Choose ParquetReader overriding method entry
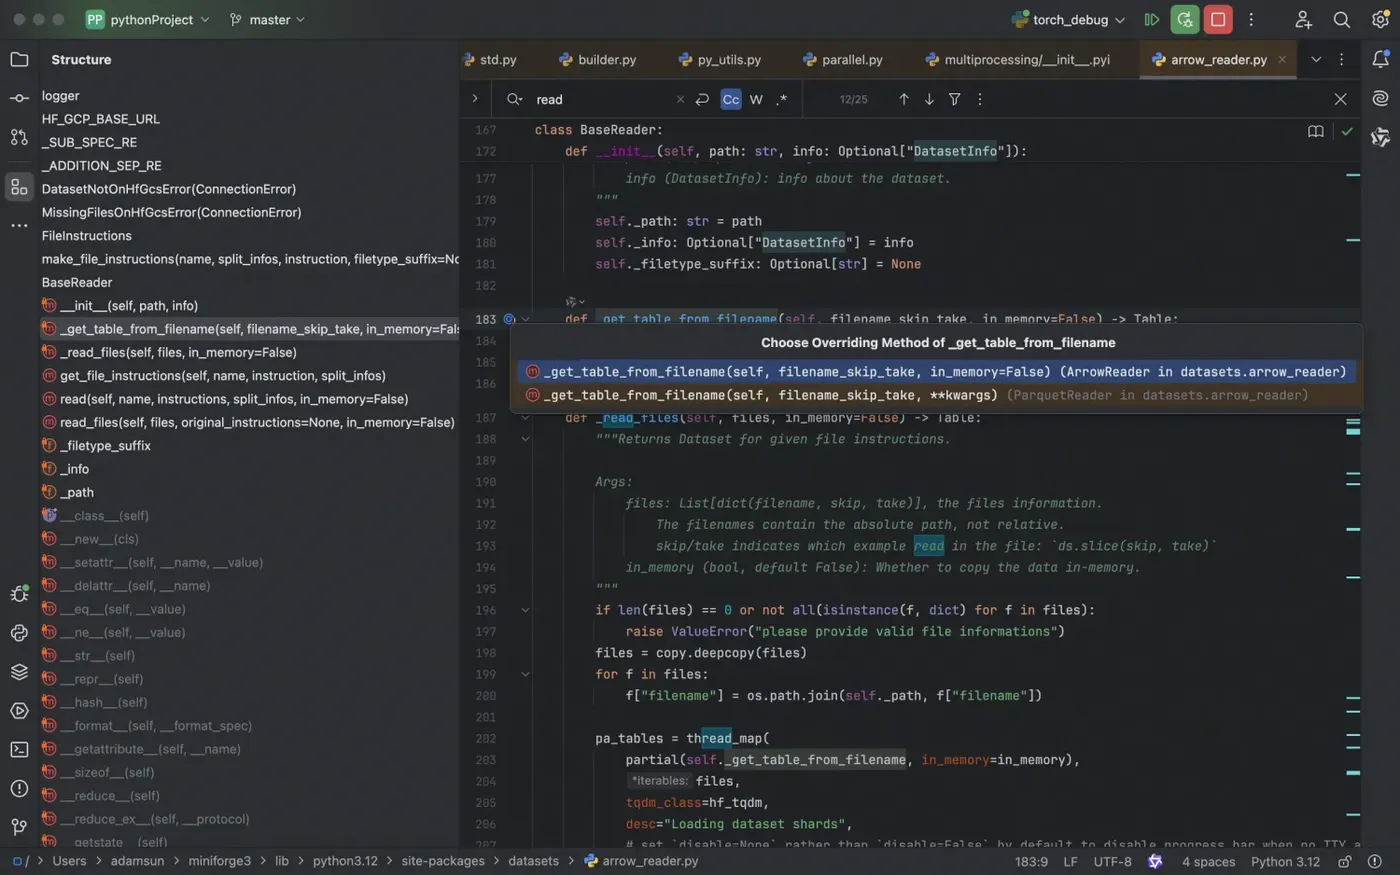Screen dimensions: 1400x875 [x=937, y=395]
